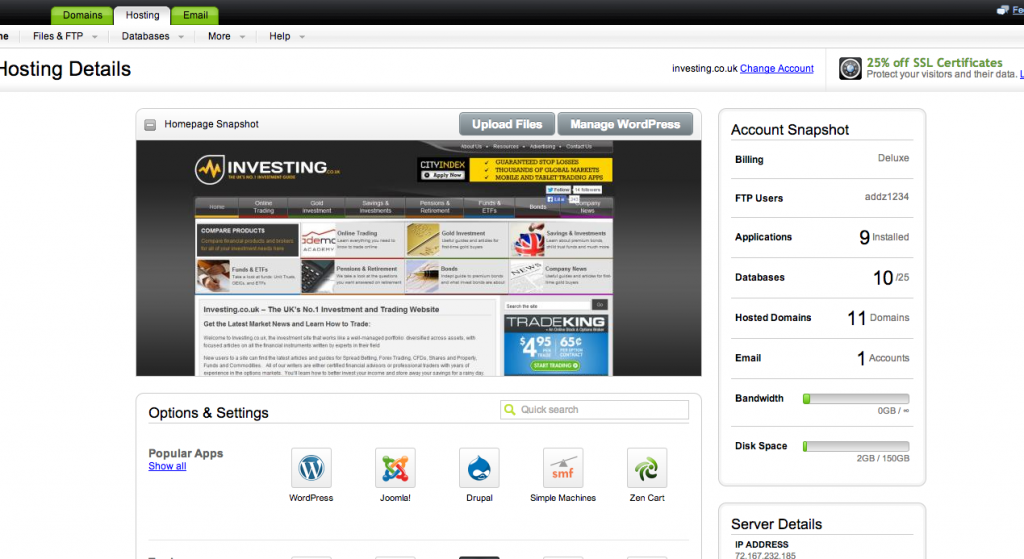This screenshot has height=559, width=1024.
Task: Select the Drupal app icon
Action: 479,468
